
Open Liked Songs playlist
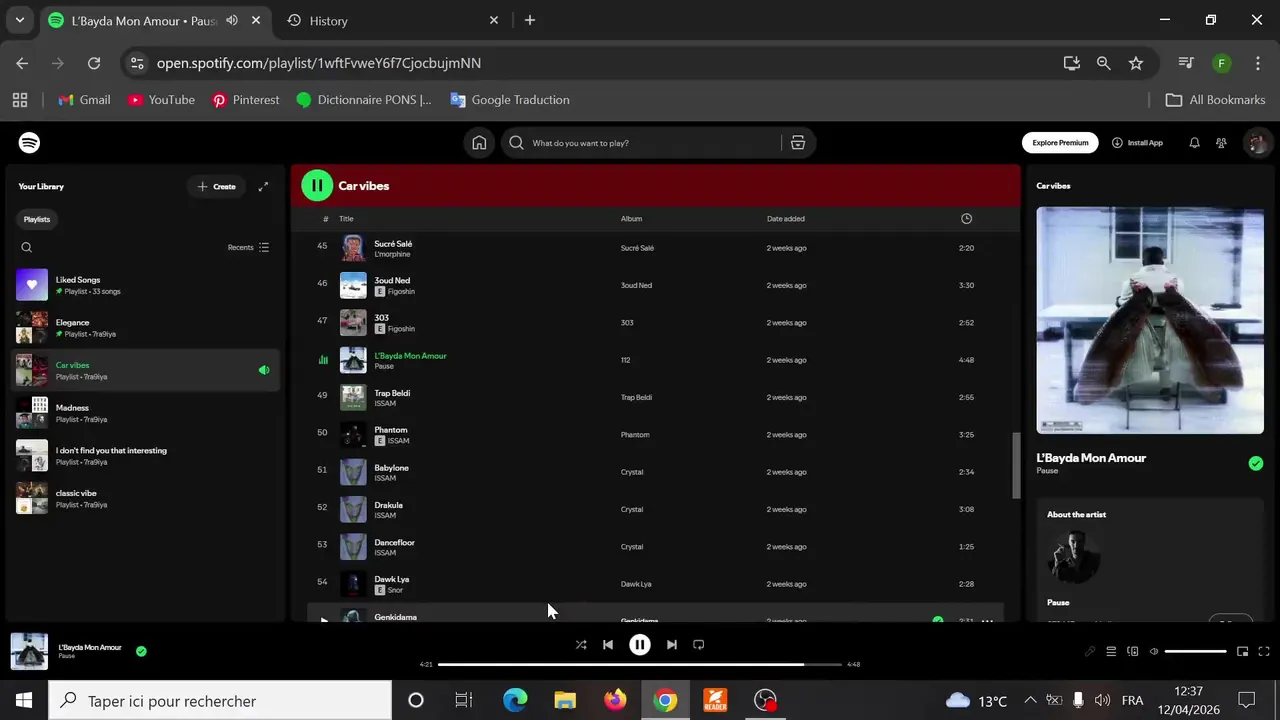click(145, 285)
